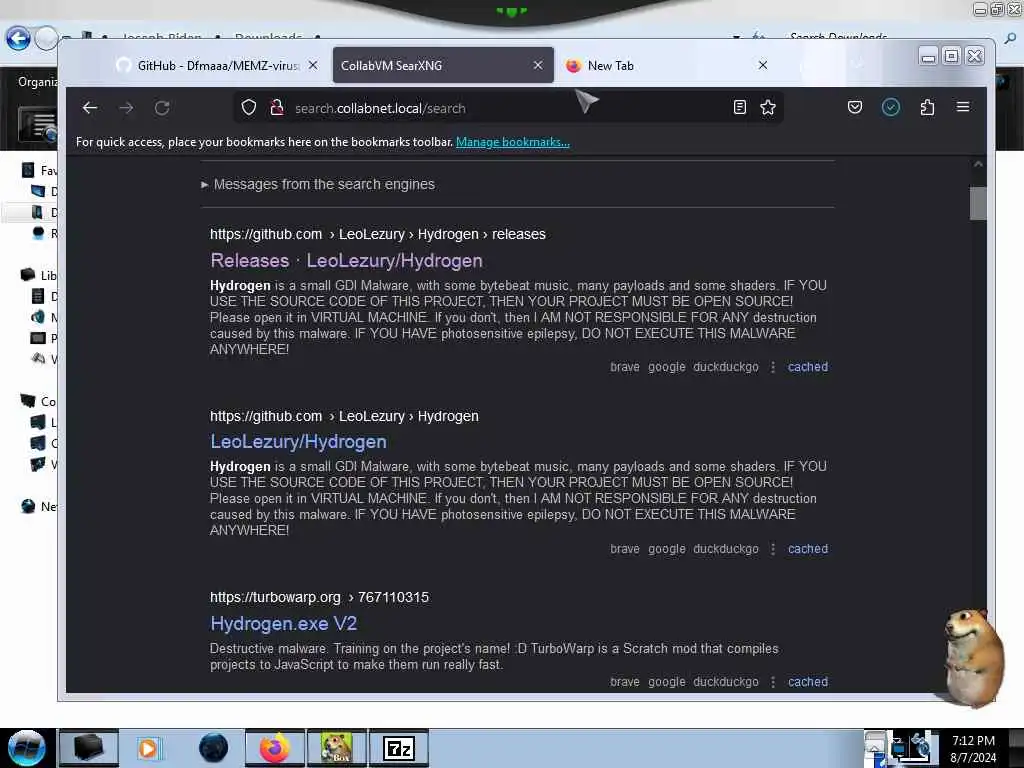Screen dimensions: 1024x768
Task: Click the scrollbar up arrow
Action: [x=978, y=165]
